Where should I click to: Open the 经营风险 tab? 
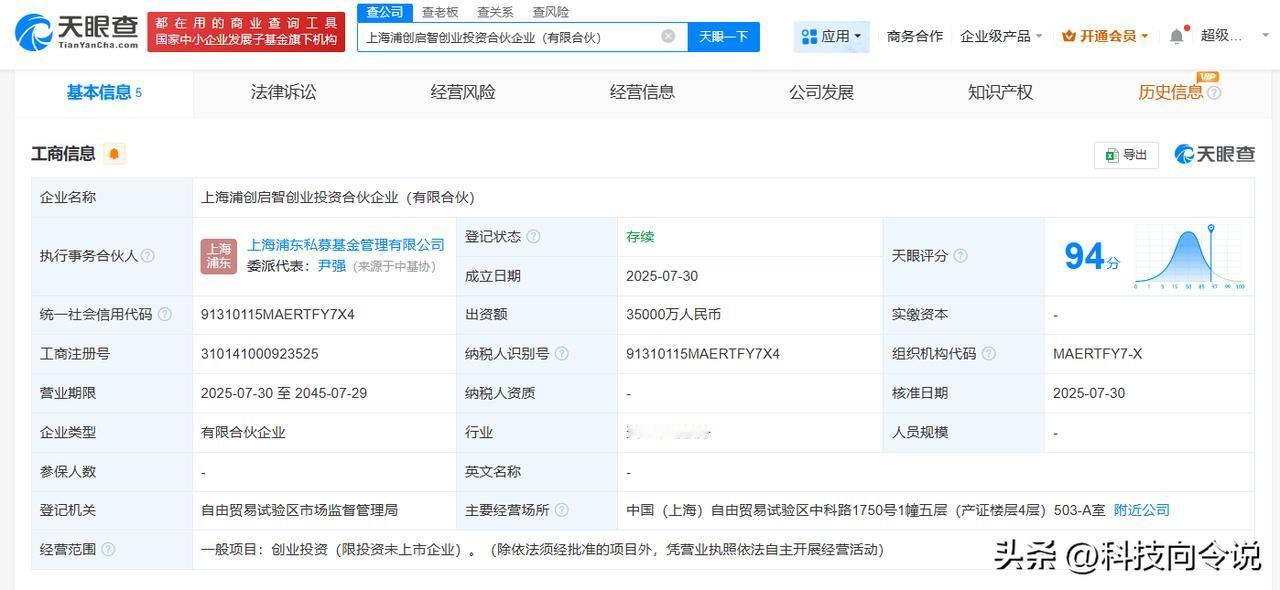[x=463, y=93]
